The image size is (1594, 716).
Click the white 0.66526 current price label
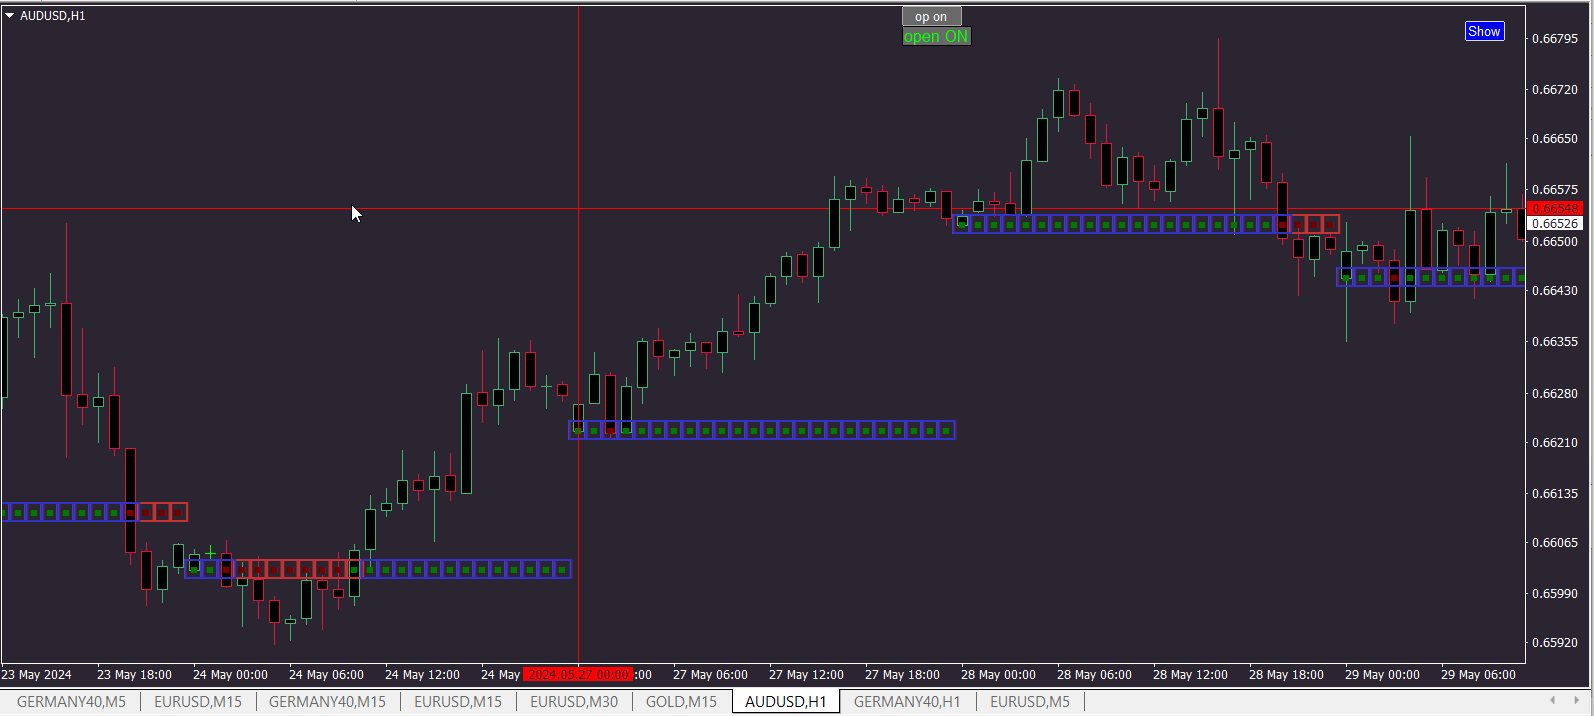click(x=1555, y=224)
